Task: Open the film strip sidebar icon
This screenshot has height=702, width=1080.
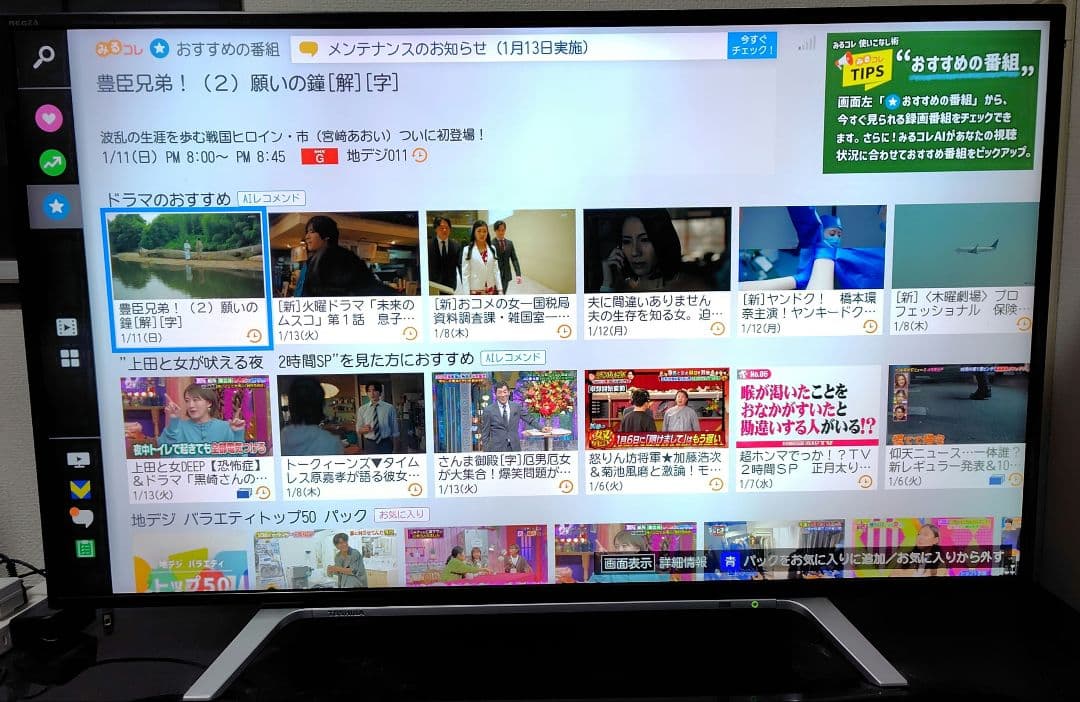Action: pyautogui.click(x=66, y=325)
